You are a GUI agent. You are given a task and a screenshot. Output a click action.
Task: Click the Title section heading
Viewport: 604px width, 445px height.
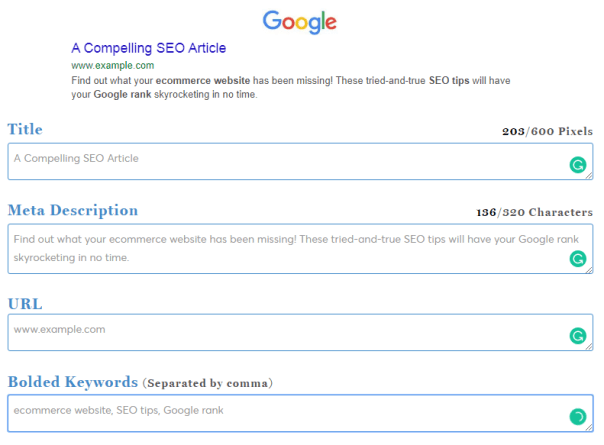(25, 129)
